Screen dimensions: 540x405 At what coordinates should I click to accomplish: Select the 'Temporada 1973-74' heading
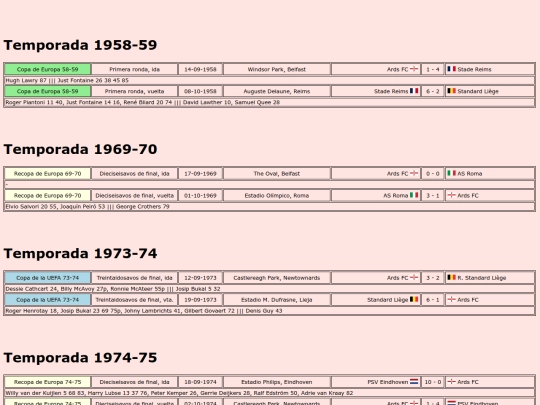[x=80, y=253]
